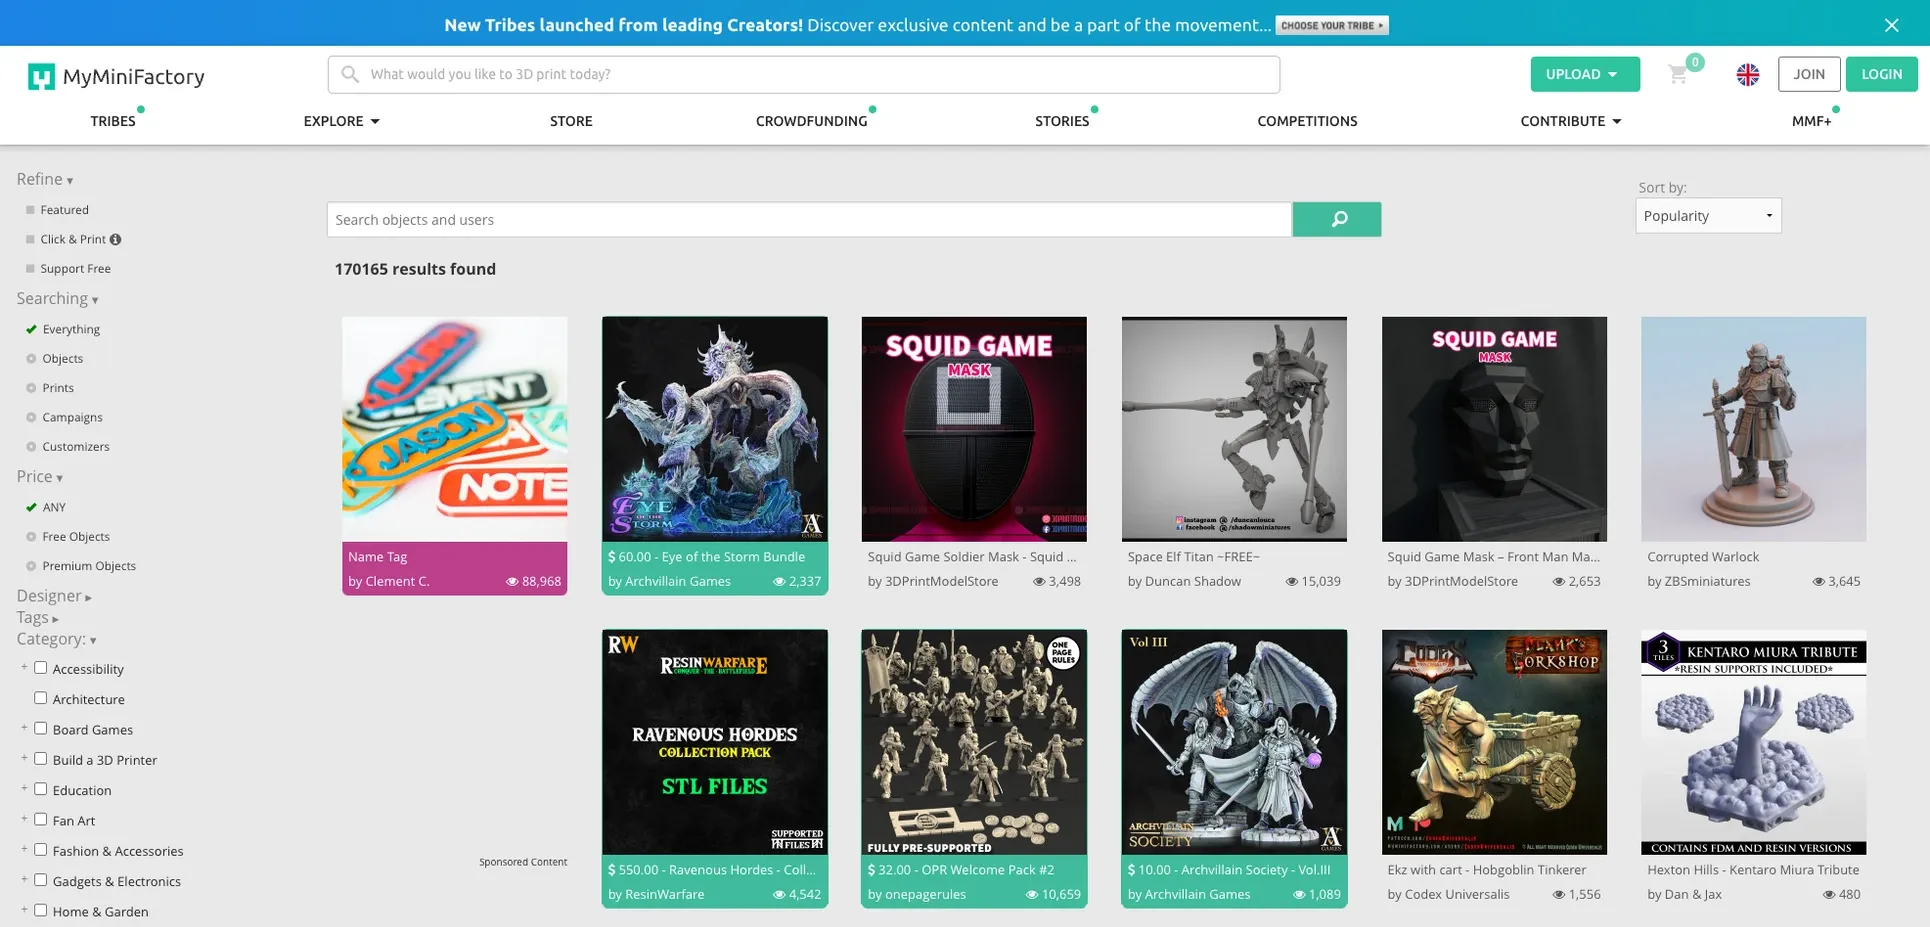
Task: Close the New Tribes banner
Action: [1891, 25]
